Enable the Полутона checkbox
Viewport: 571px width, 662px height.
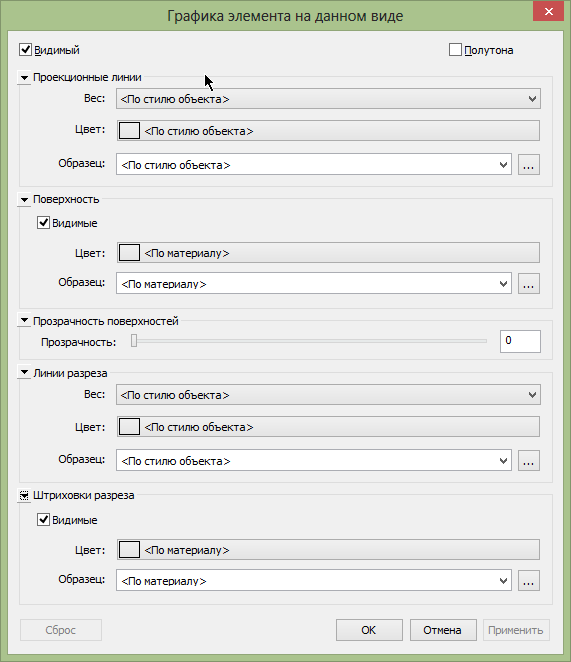click(455, 50)
